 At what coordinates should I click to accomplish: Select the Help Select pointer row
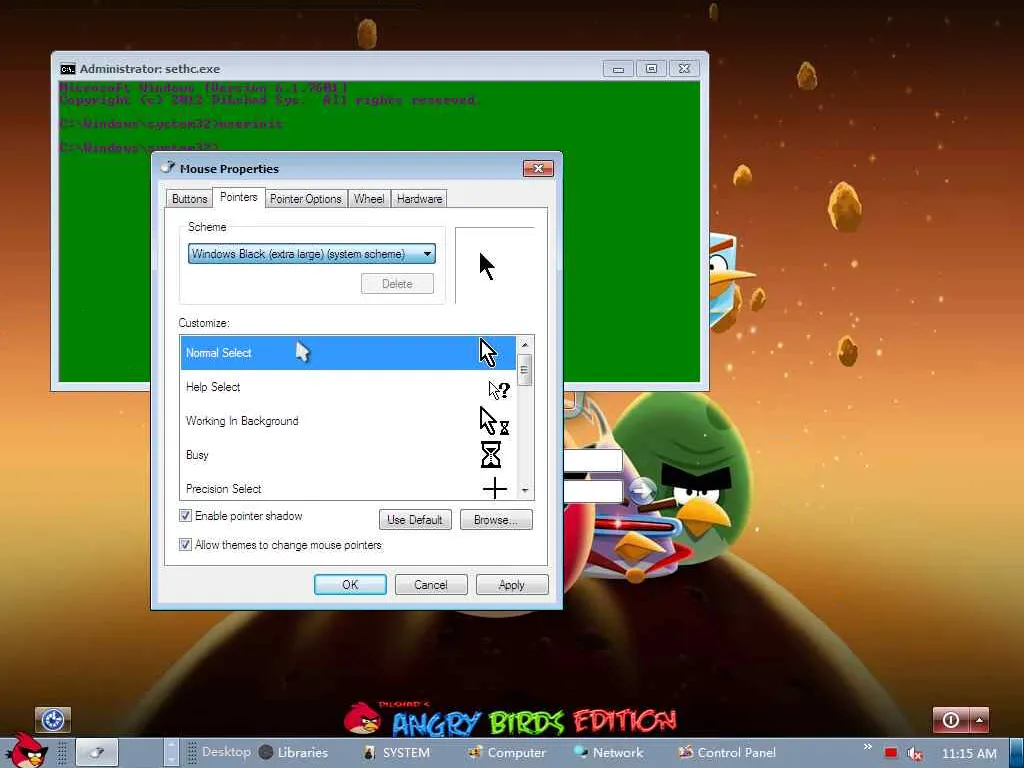(x=348, y=387)
